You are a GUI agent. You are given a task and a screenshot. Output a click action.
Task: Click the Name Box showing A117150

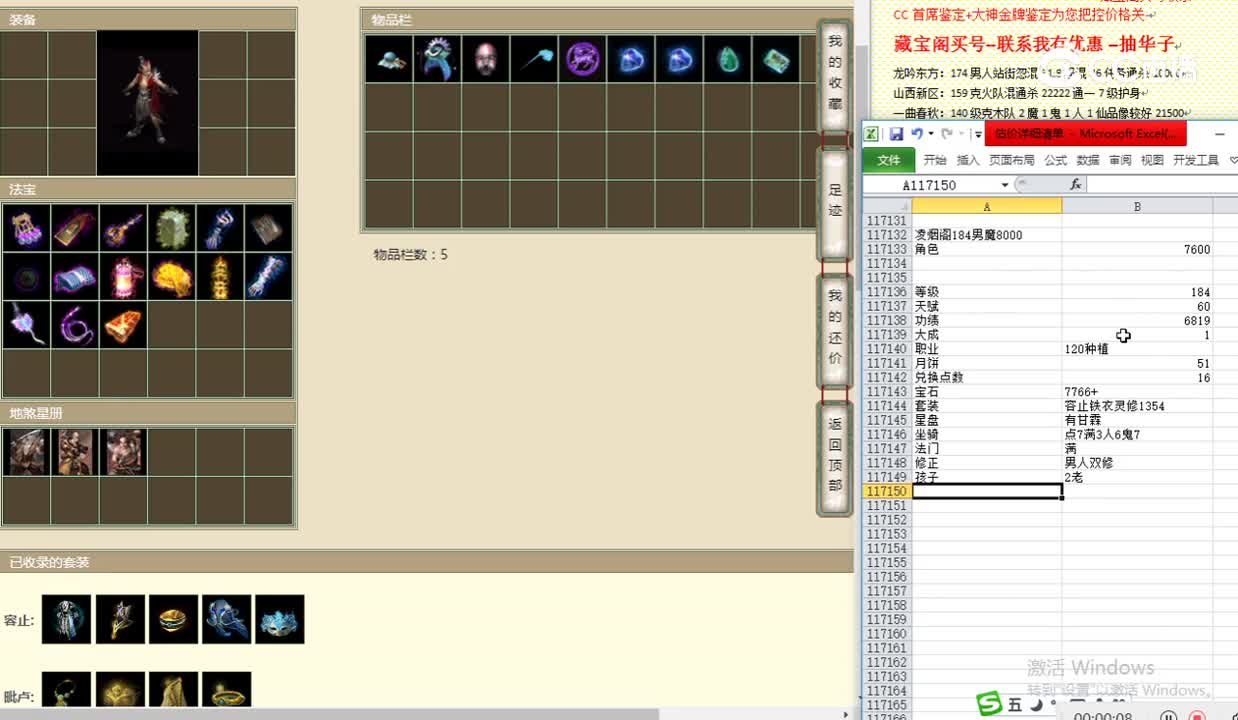[930, 185]
